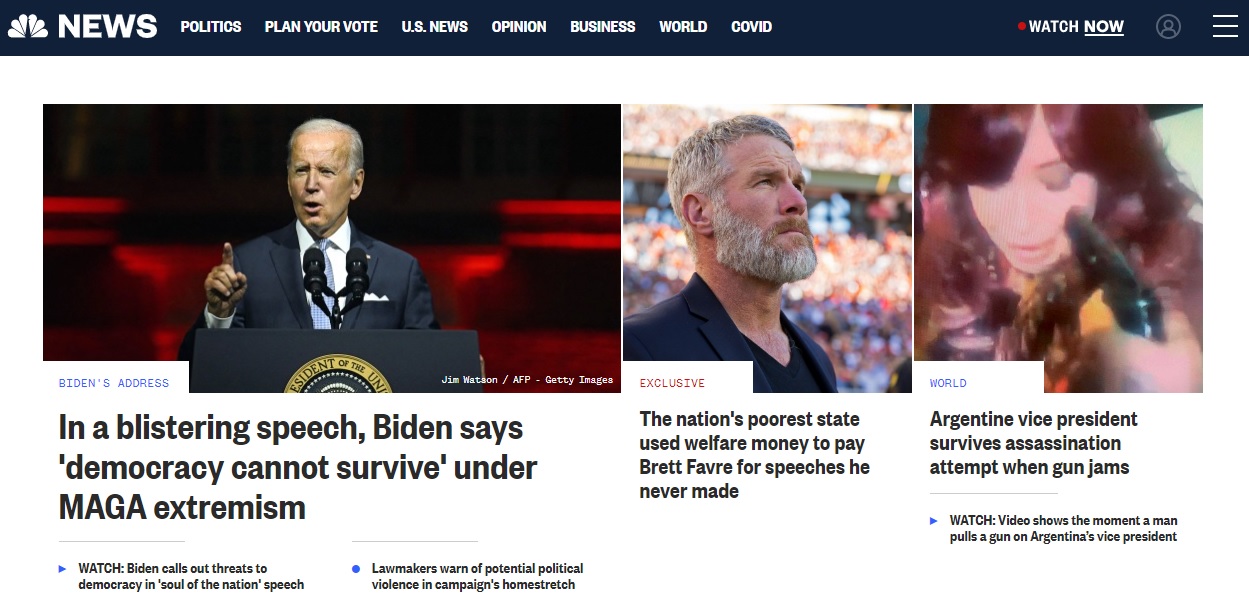This screenshot has width=1249, height=599.
Task: Open the Biden blistering speech headline
Action: pos(298,467)
